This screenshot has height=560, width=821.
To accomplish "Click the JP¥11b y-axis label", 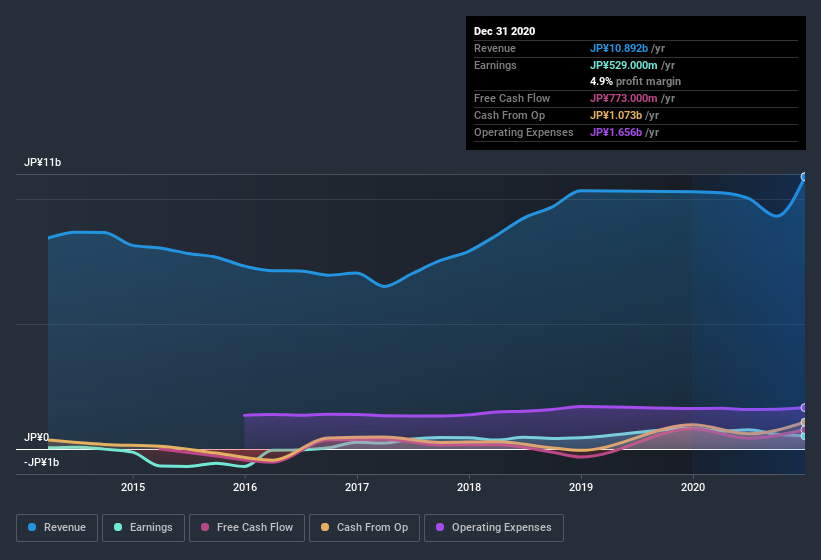I will coord(43,162).
